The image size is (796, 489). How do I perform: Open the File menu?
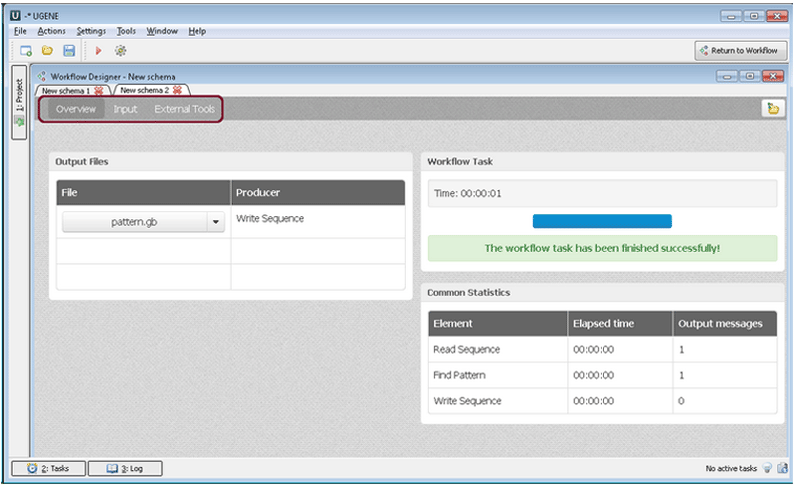click(20, 31)
